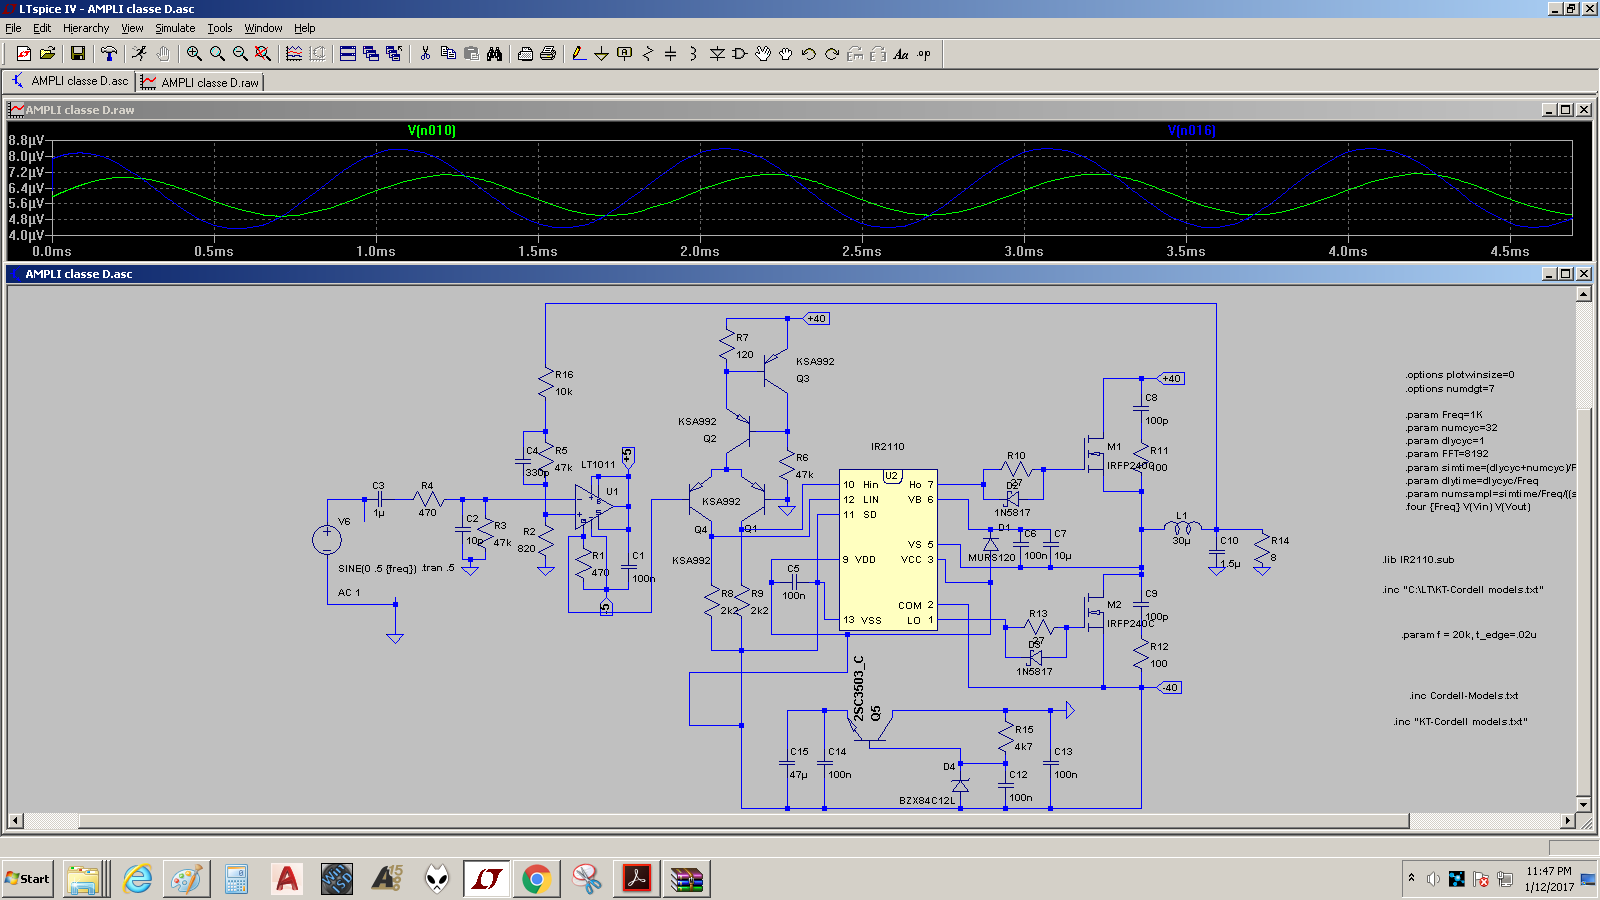The image size is (1600, 900).
Task: Click the volume icon in system tray
Action: (x=1433, y=879)
